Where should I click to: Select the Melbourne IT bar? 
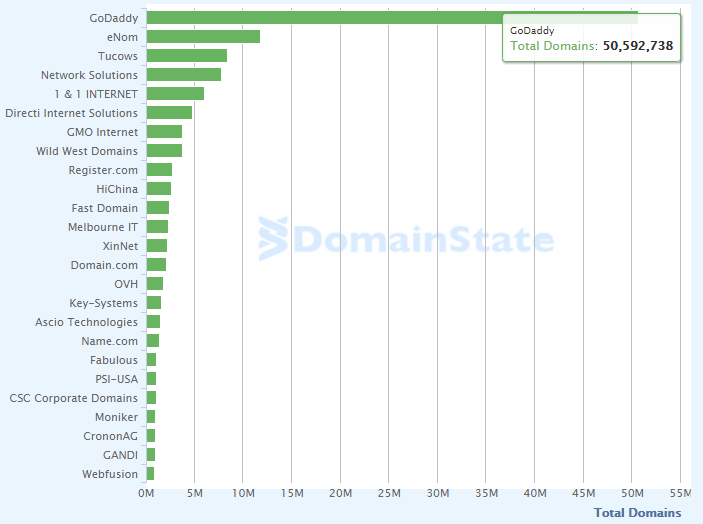point(157,227)
